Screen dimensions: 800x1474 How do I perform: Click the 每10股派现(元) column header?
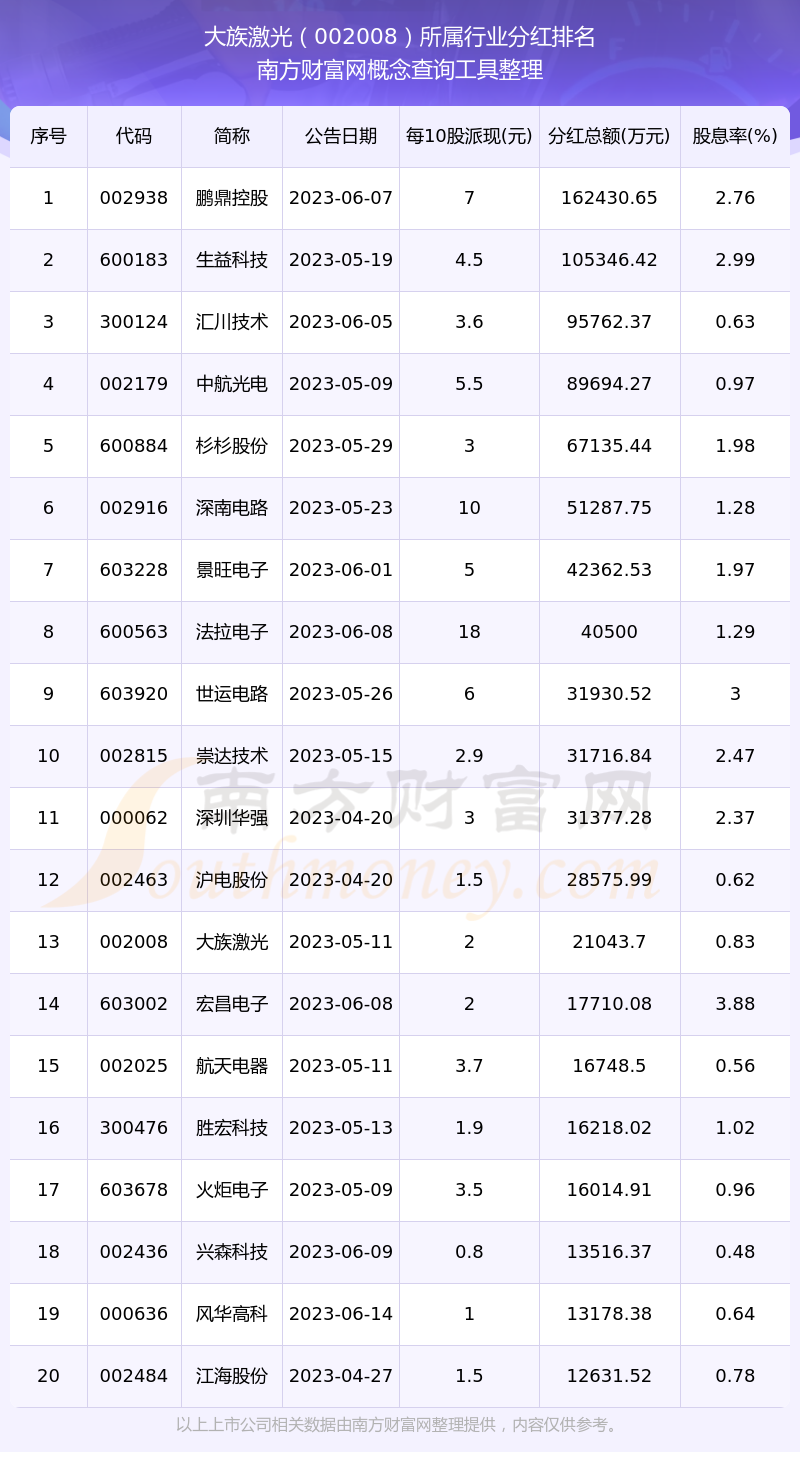[469, 136]
